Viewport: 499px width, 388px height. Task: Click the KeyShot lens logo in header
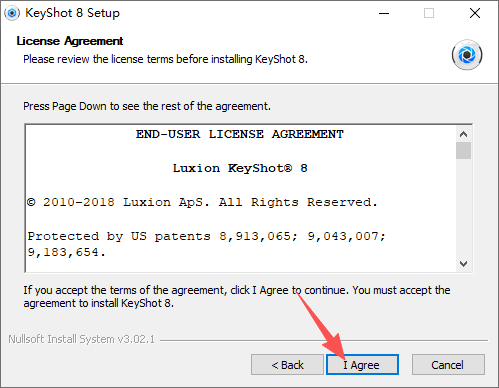[467, 55]
